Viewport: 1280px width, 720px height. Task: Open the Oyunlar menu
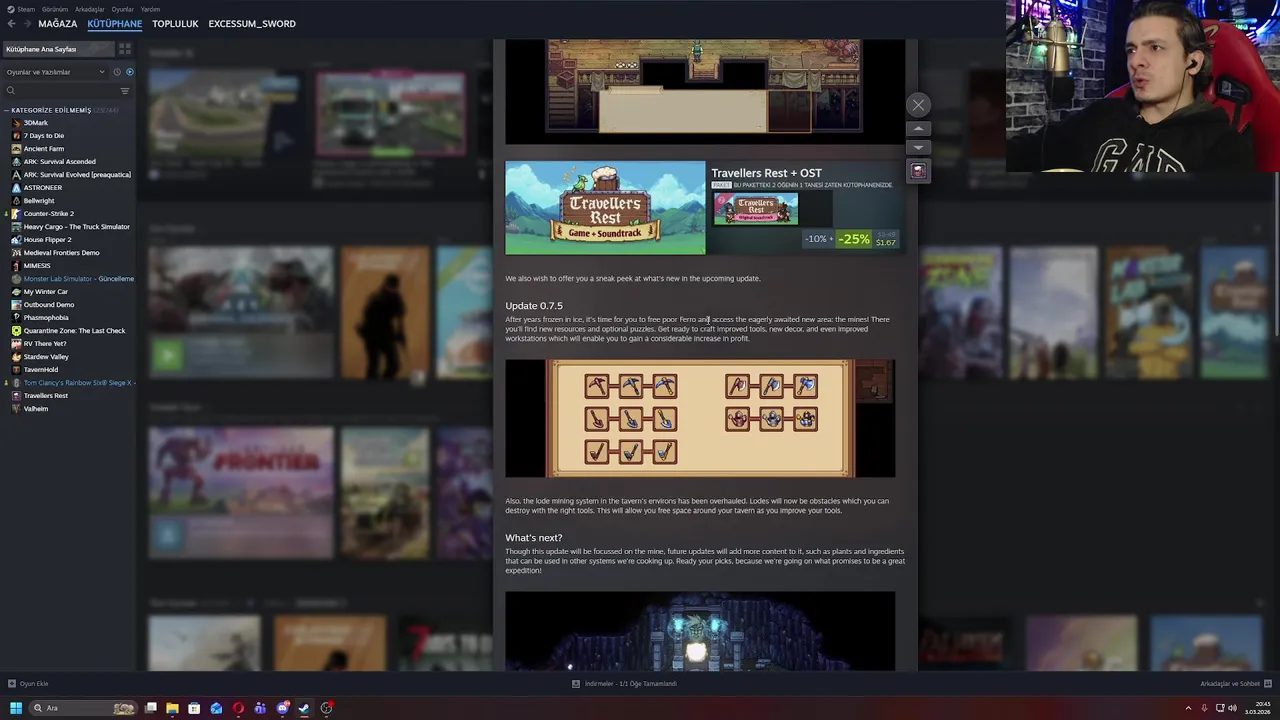click(122, 9)
